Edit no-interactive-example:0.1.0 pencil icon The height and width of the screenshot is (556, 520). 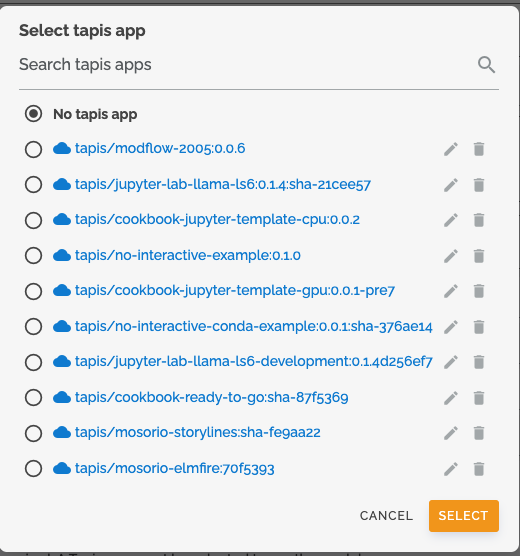tap(451, 256)
